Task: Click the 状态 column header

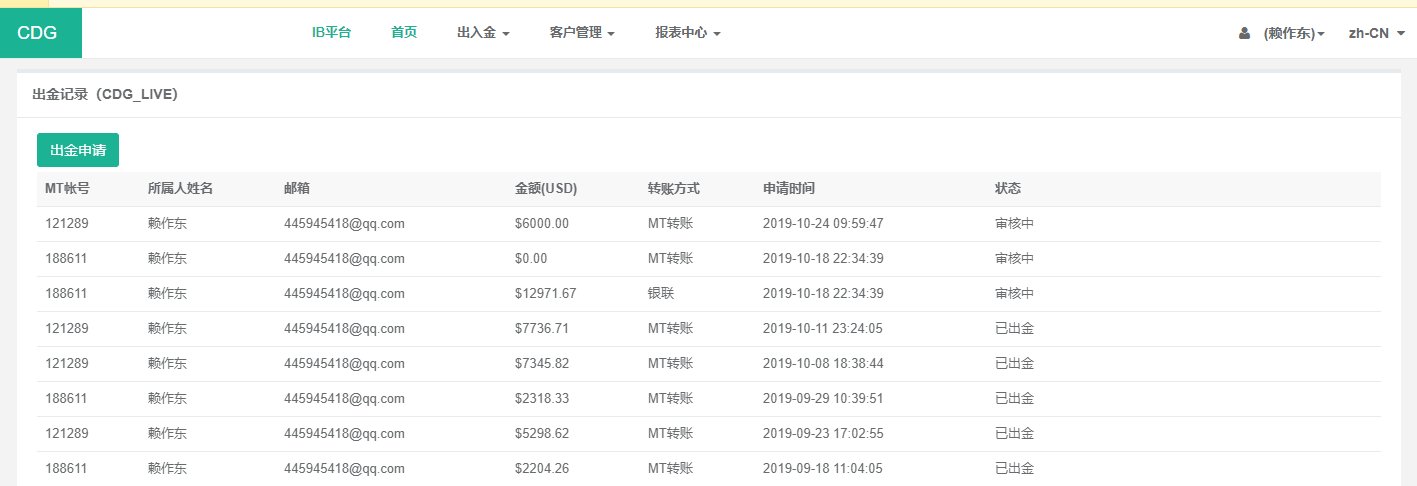Action: pos(1008,188)
